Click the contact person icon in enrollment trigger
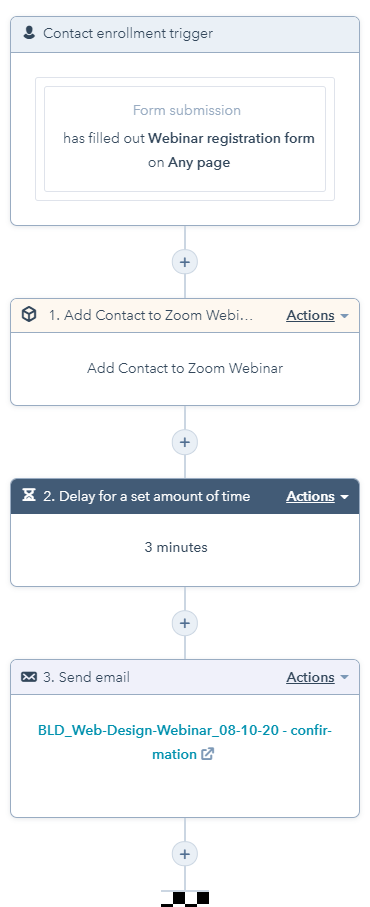This screenshot has width=370, height=907. click(x=29, y=32)
